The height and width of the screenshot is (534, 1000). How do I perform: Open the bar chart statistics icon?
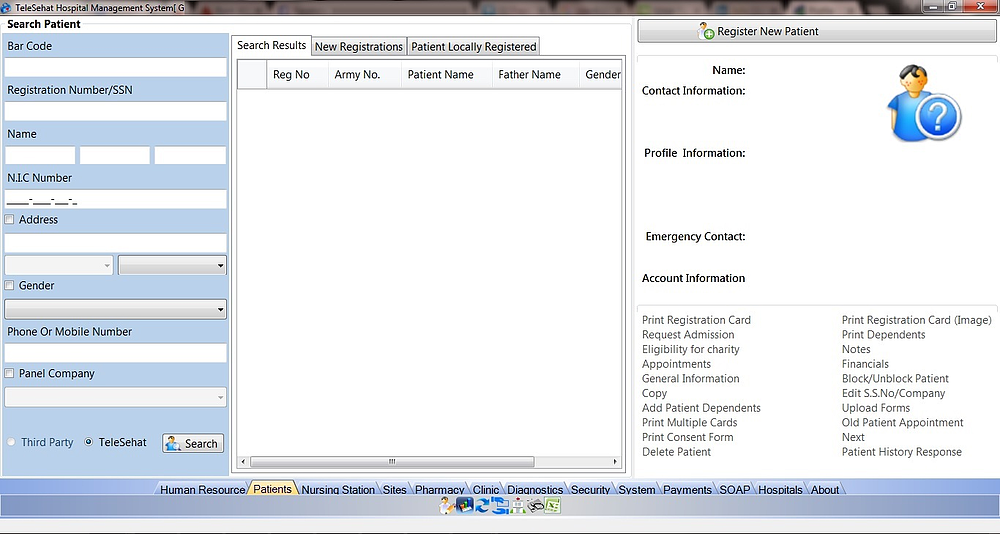tap(464, 506)
